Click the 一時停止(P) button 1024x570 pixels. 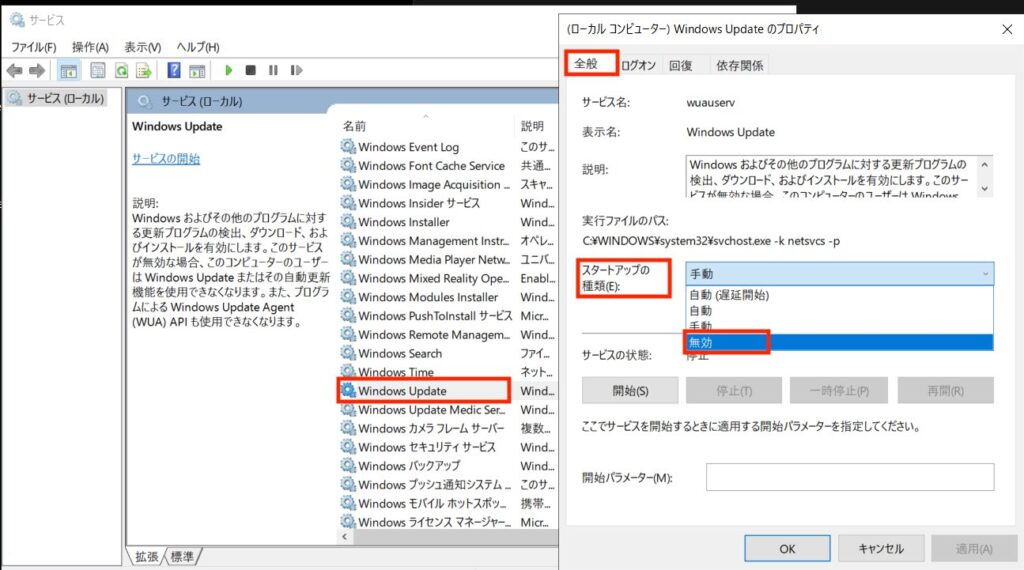pos(839,390)
